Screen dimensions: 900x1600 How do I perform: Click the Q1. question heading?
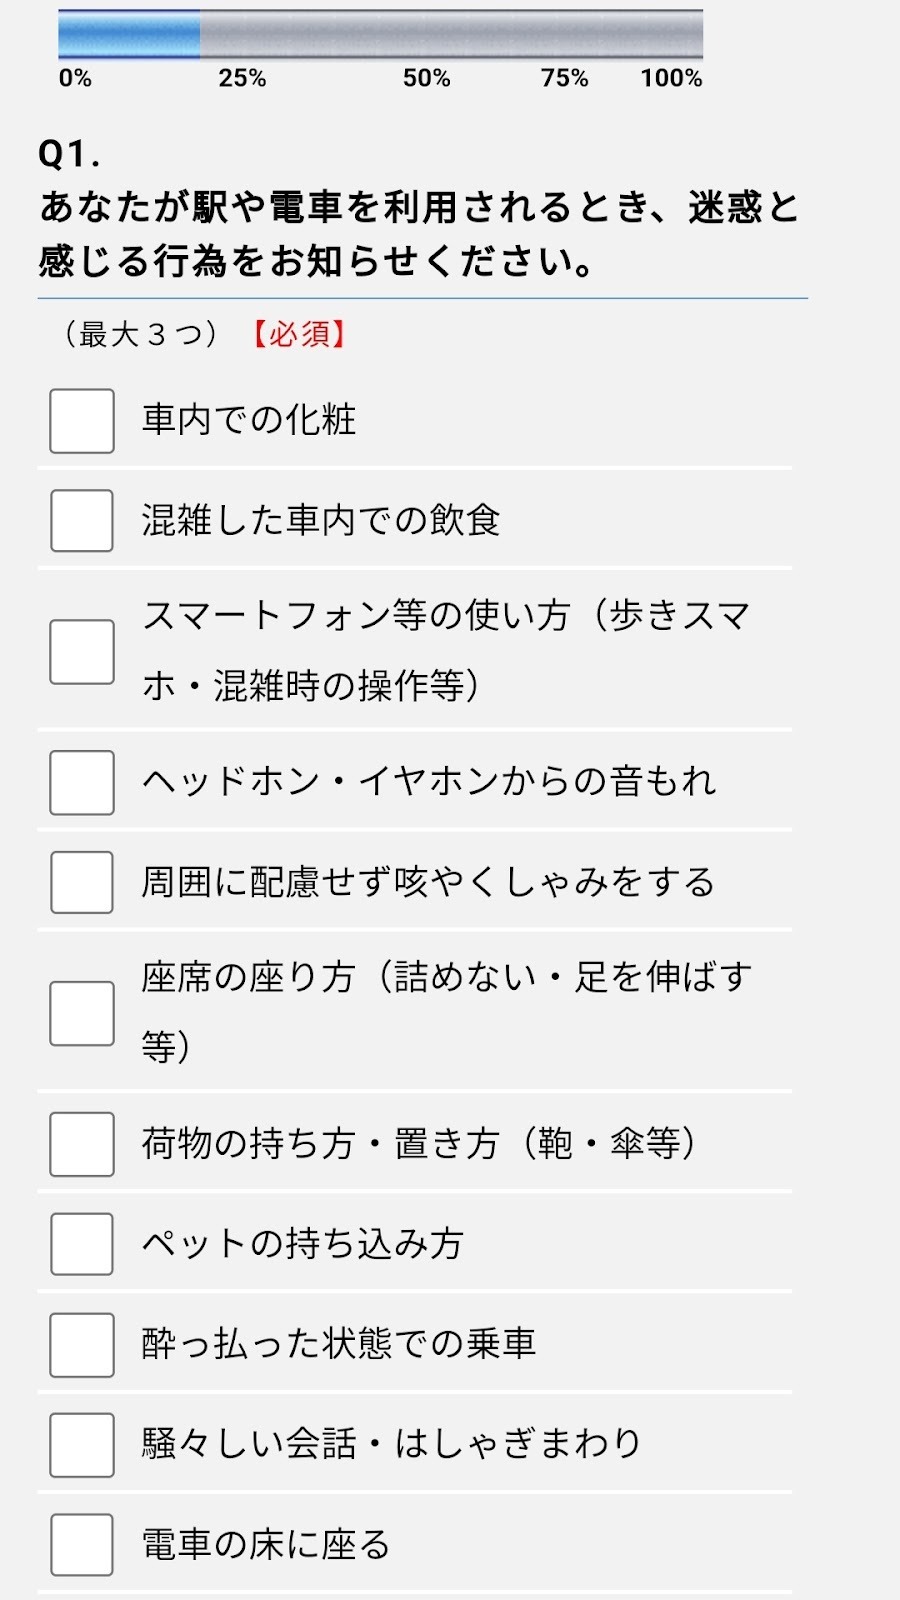coord(70,154)
